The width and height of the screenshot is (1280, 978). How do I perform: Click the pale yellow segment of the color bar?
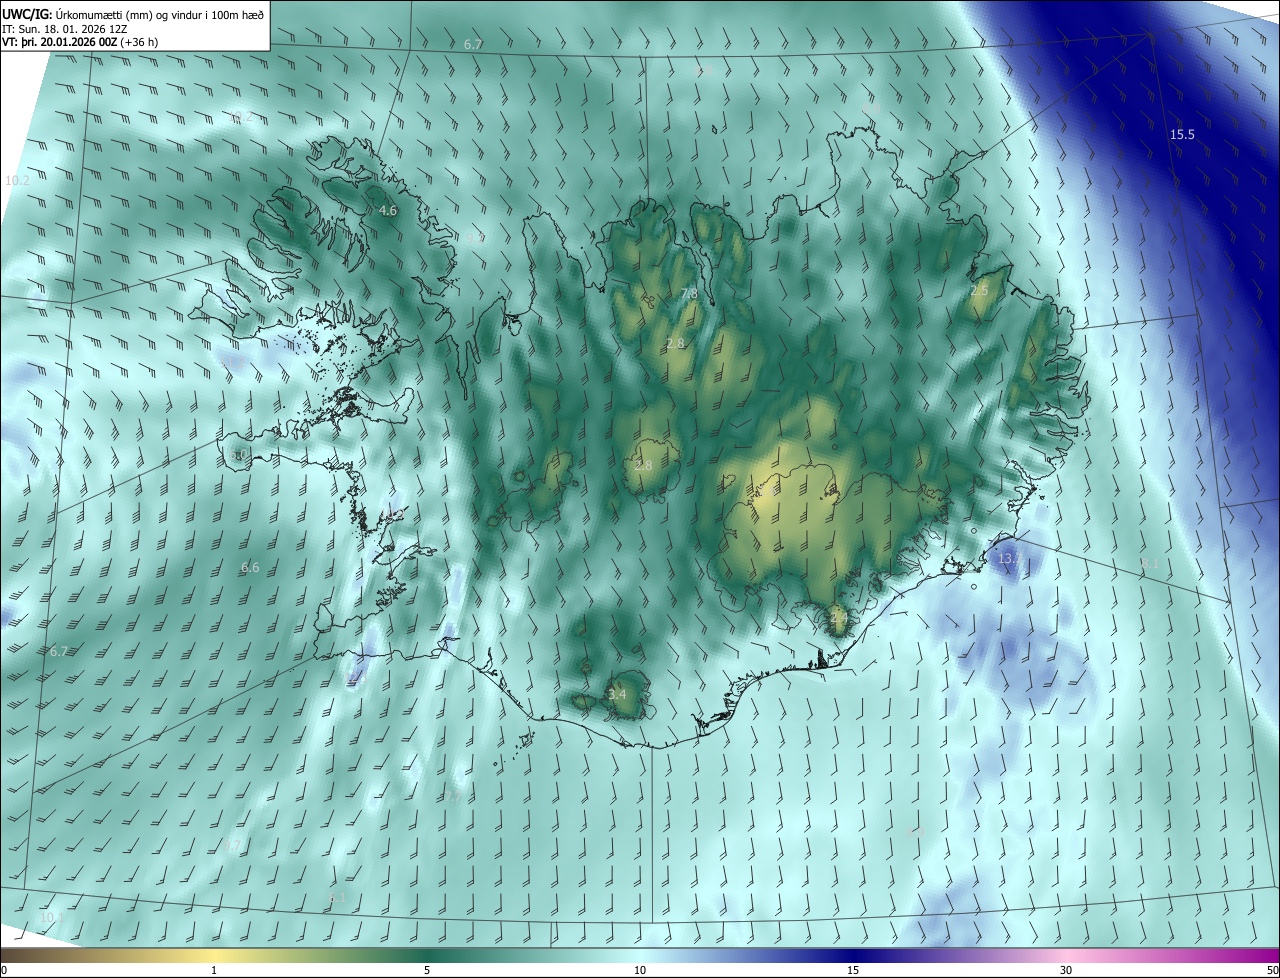pyautogui.click(x=215, y=956)
